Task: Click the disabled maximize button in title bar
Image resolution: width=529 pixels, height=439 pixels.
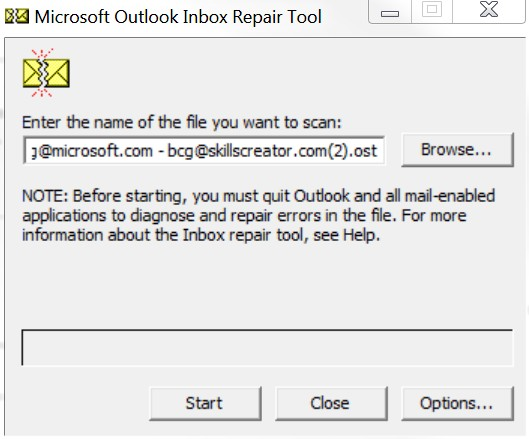Action: (432, 10)
